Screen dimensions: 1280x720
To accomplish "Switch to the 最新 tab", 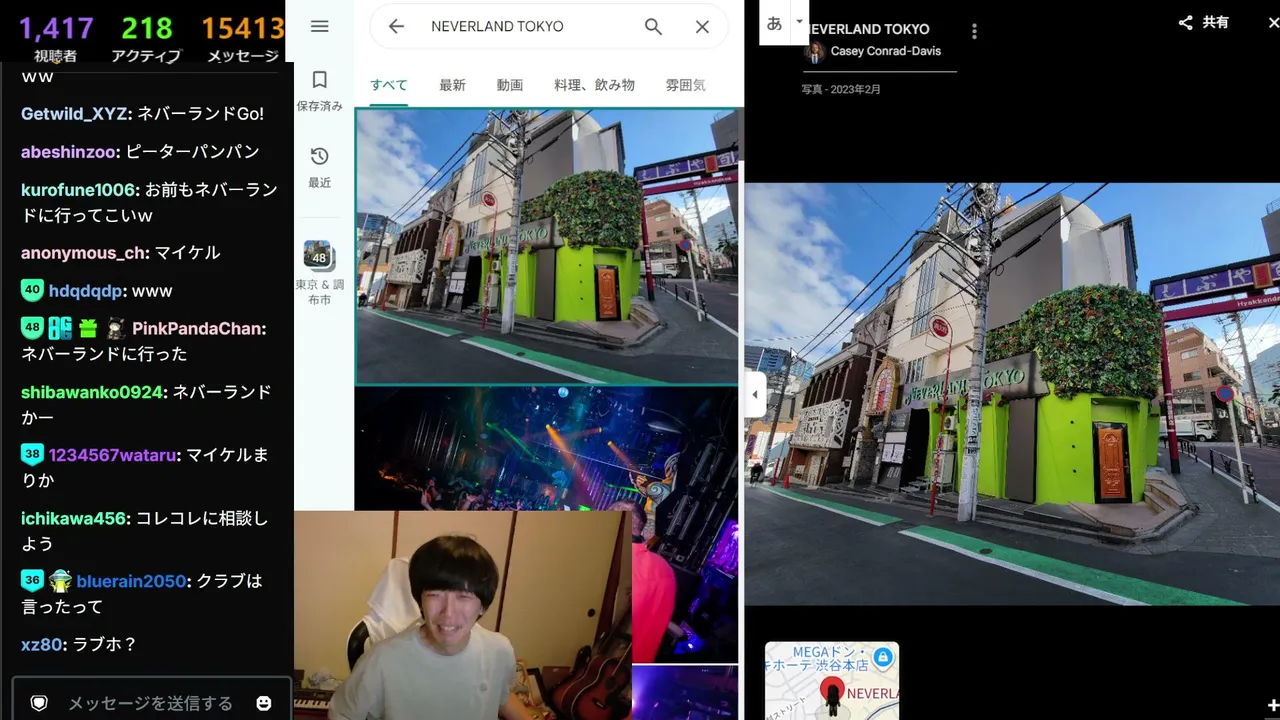I will [x=452, y=85].
